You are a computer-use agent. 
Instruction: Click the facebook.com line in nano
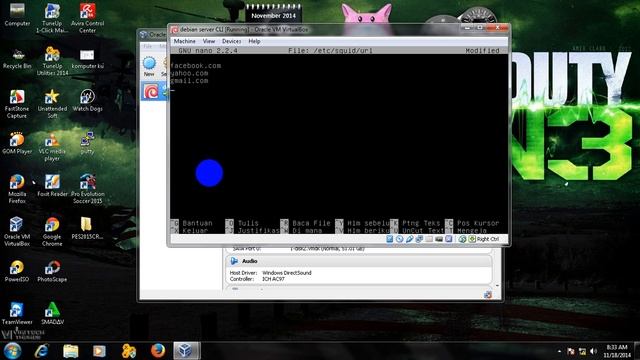tap(196, 66)
